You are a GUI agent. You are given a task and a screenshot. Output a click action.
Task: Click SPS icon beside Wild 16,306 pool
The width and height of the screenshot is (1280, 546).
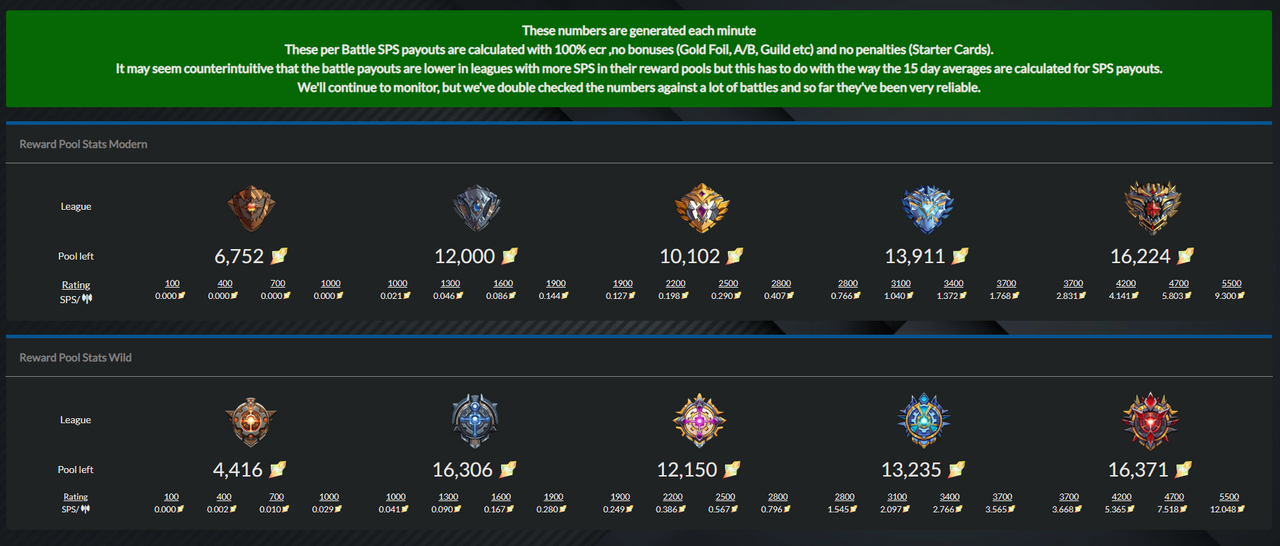click(x=510, y=469)
